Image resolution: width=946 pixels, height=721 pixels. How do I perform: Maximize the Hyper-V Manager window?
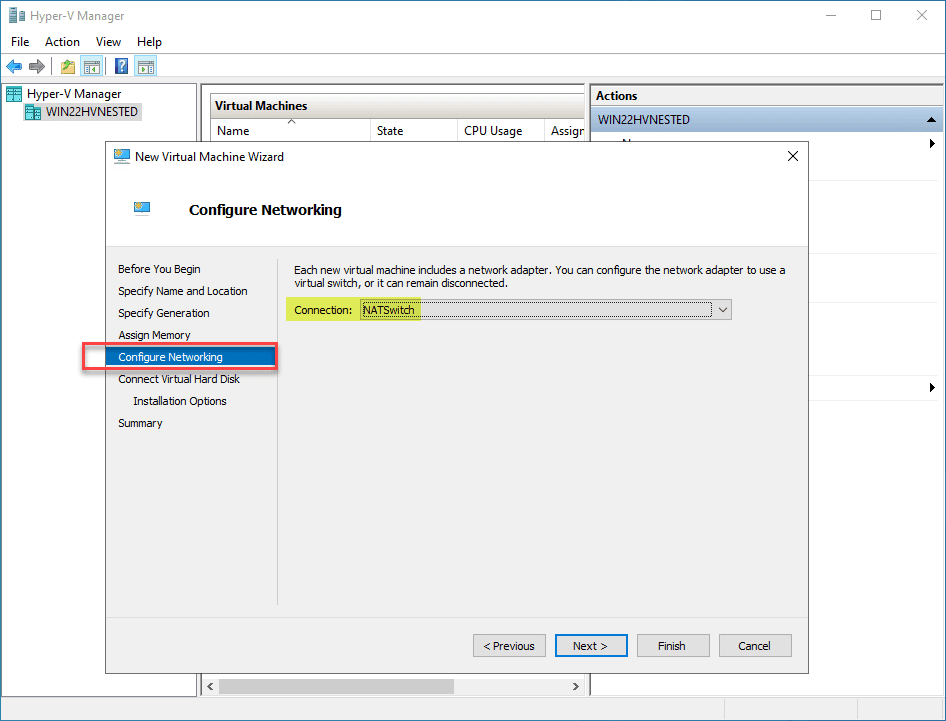point(876,15)
